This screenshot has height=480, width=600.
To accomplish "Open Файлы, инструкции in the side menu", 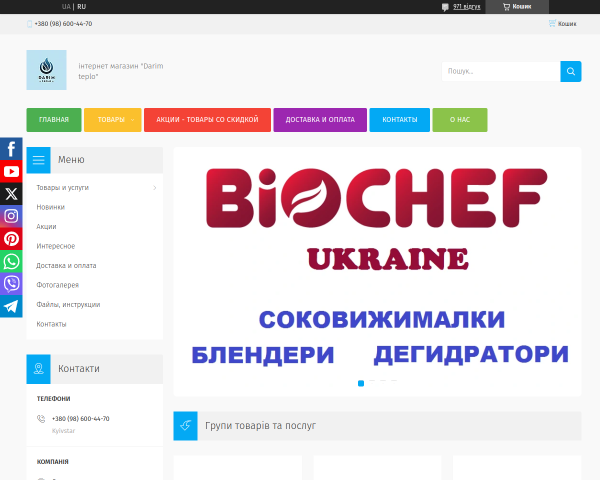I will pos(68,305).
